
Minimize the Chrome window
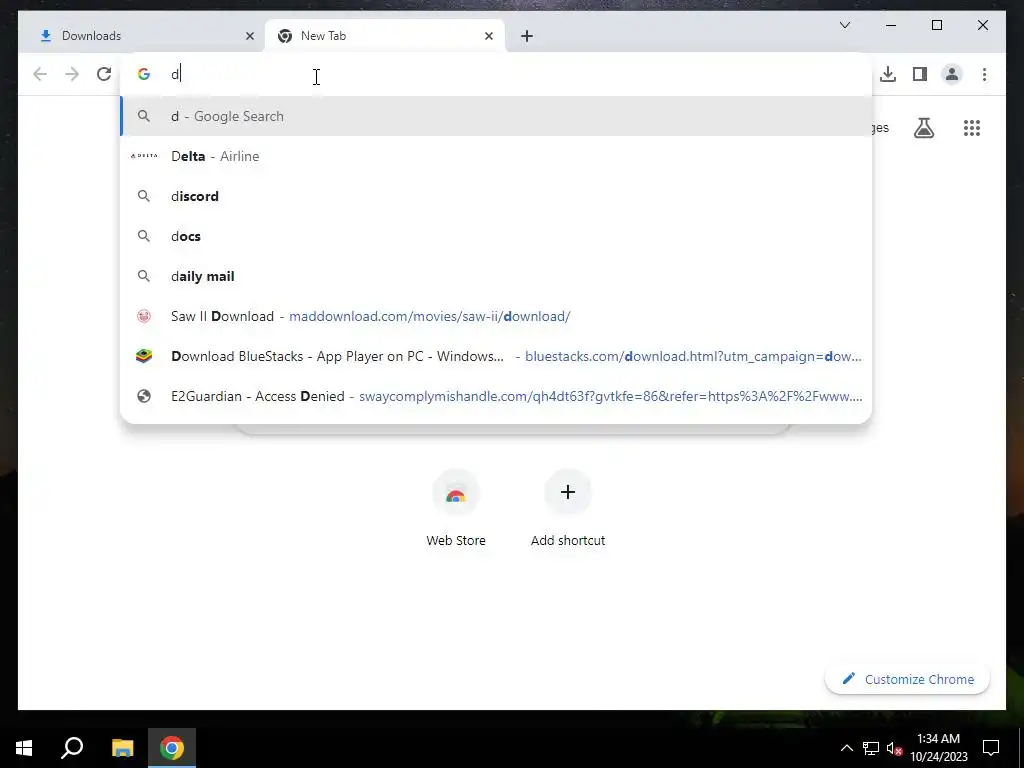[891, 25]
